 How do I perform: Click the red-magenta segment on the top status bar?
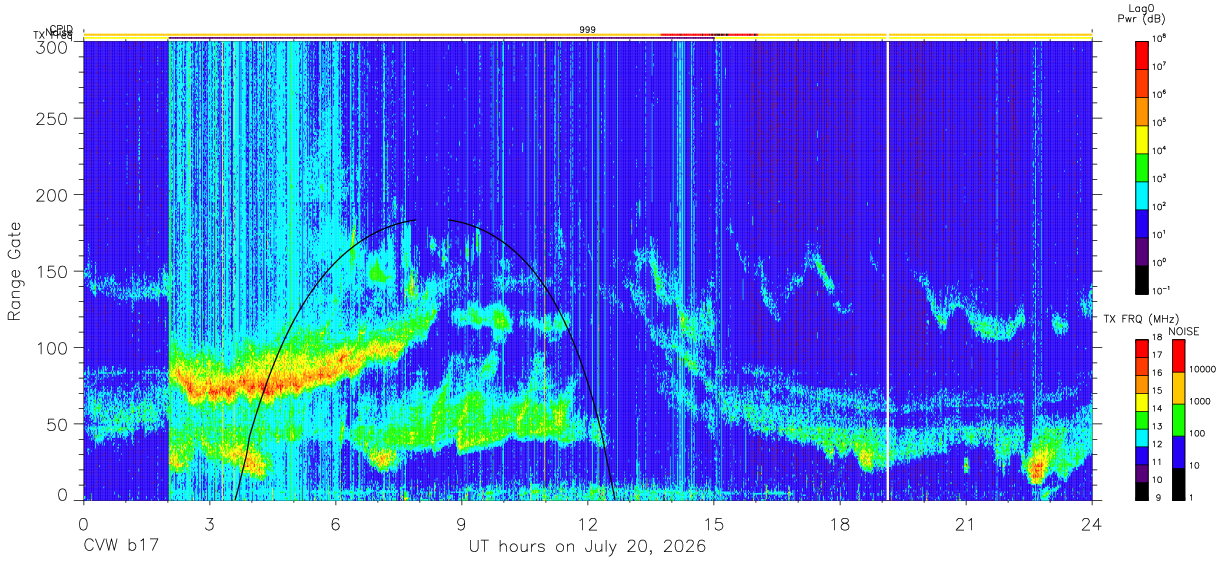point(709,35)
